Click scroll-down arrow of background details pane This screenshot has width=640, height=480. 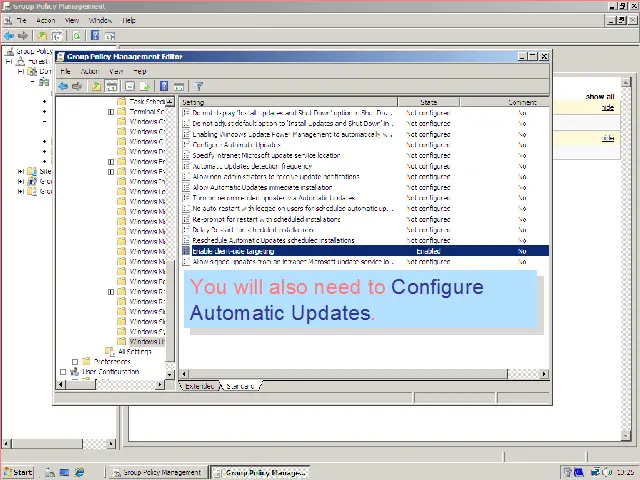[x=626, y=436]
